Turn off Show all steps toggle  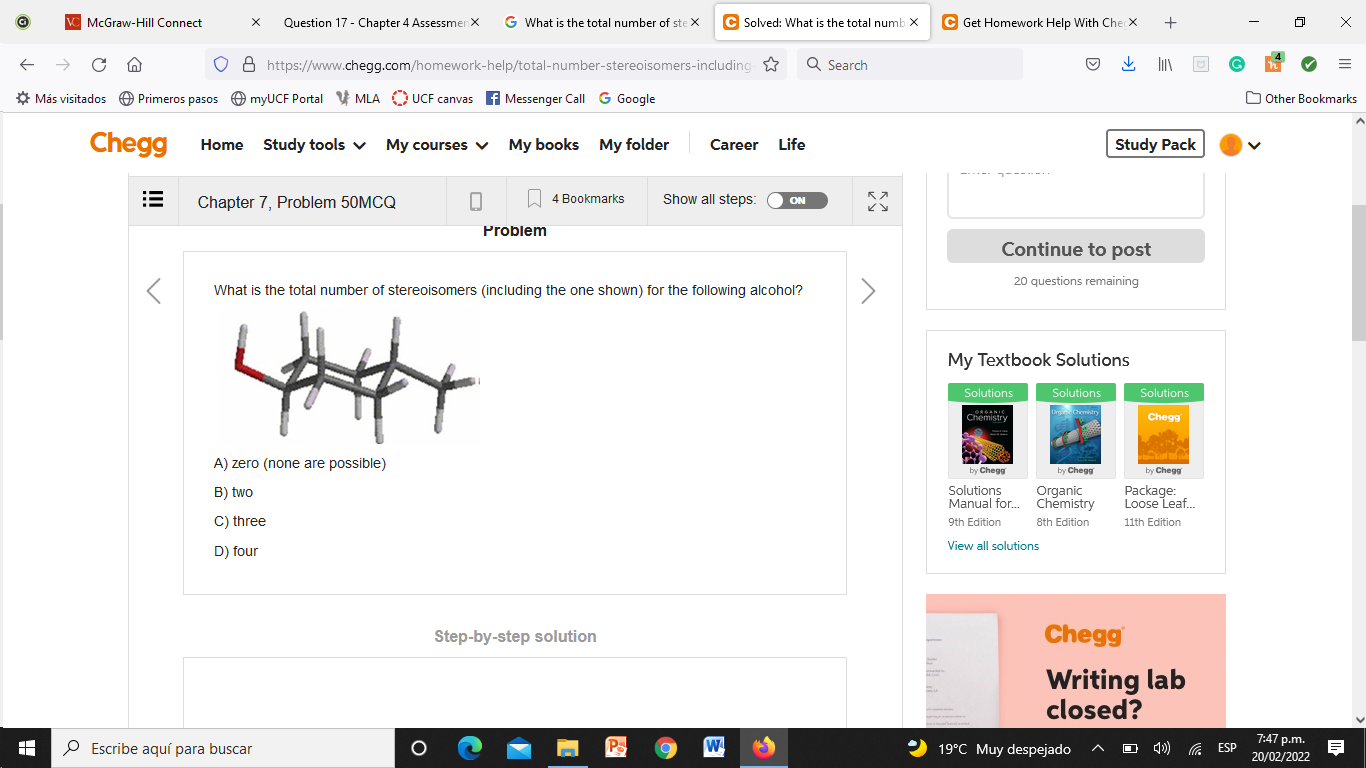pyautogui.click(x=797, y=200)
